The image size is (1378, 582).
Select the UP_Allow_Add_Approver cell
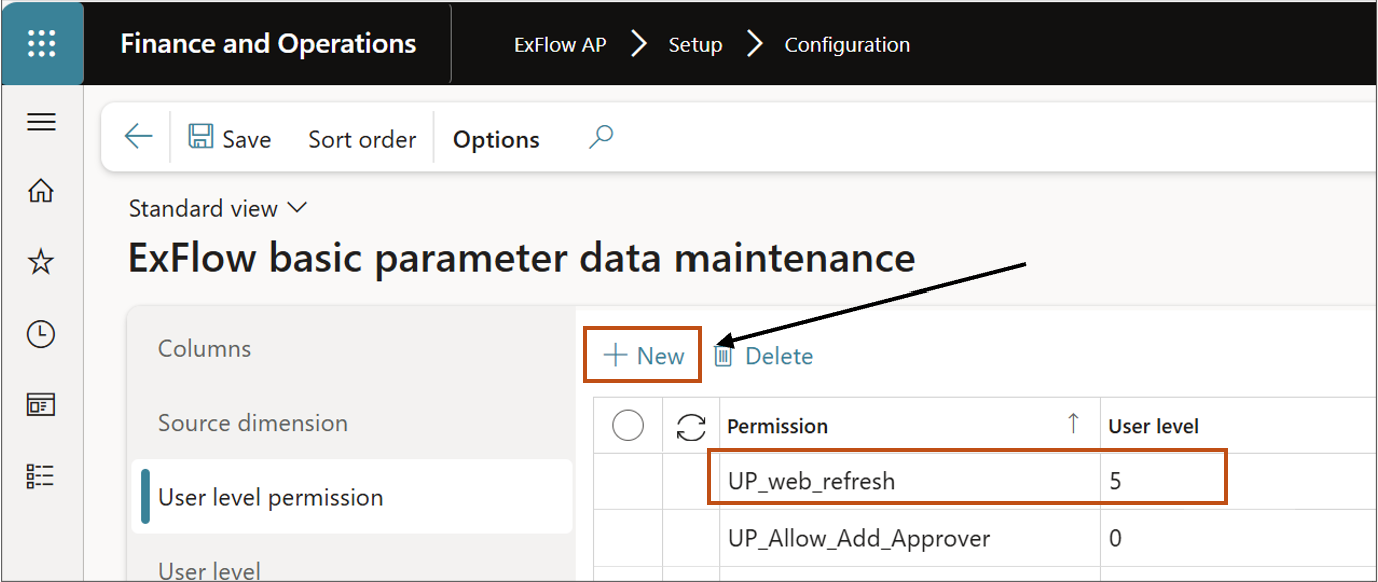(909, 538)
